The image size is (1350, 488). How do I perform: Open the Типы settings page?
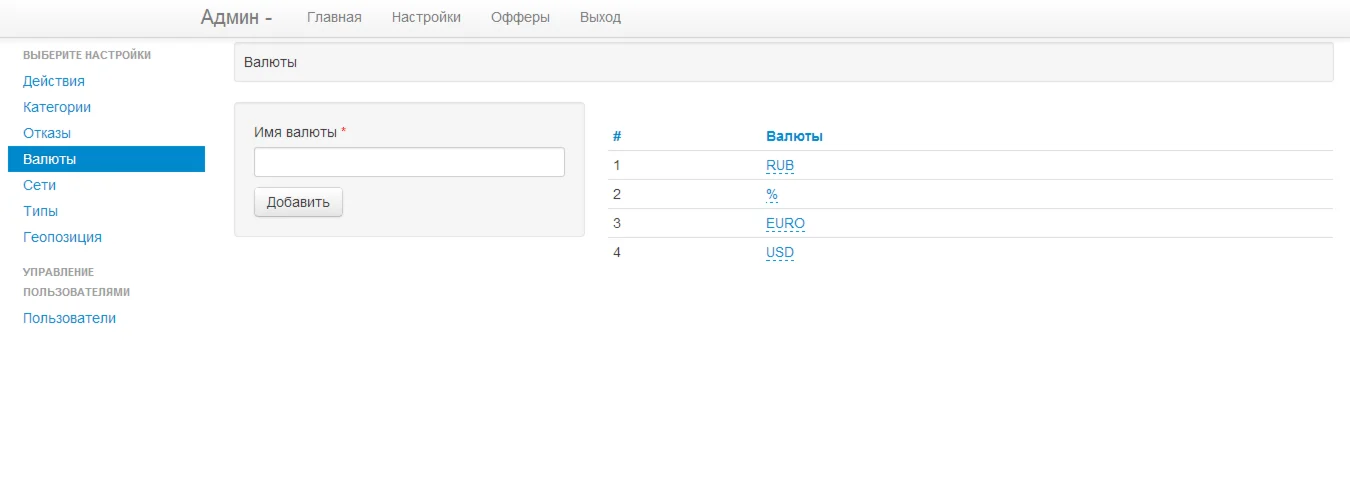point(40,211)
